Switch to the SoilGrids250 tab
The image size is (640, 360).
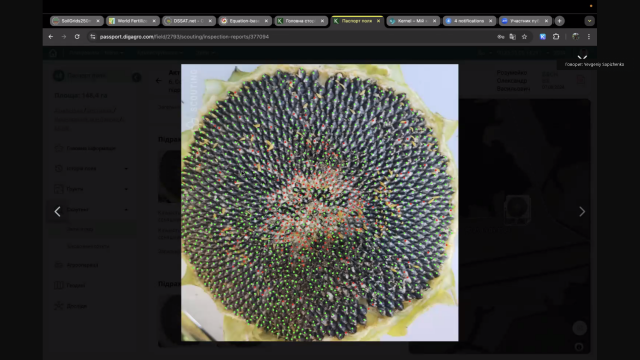point(76,21)
